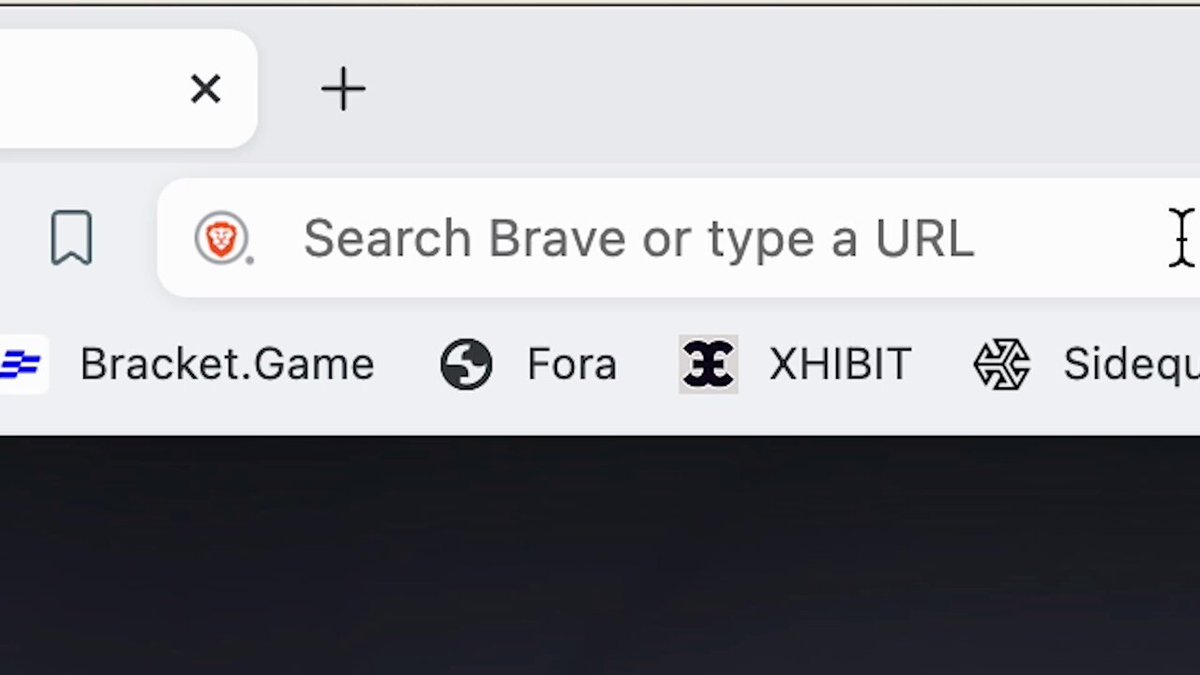This screenshot has width=1200, height=675.
Task: Open a new tab with the plus button
Action: [x=343, y=90]
